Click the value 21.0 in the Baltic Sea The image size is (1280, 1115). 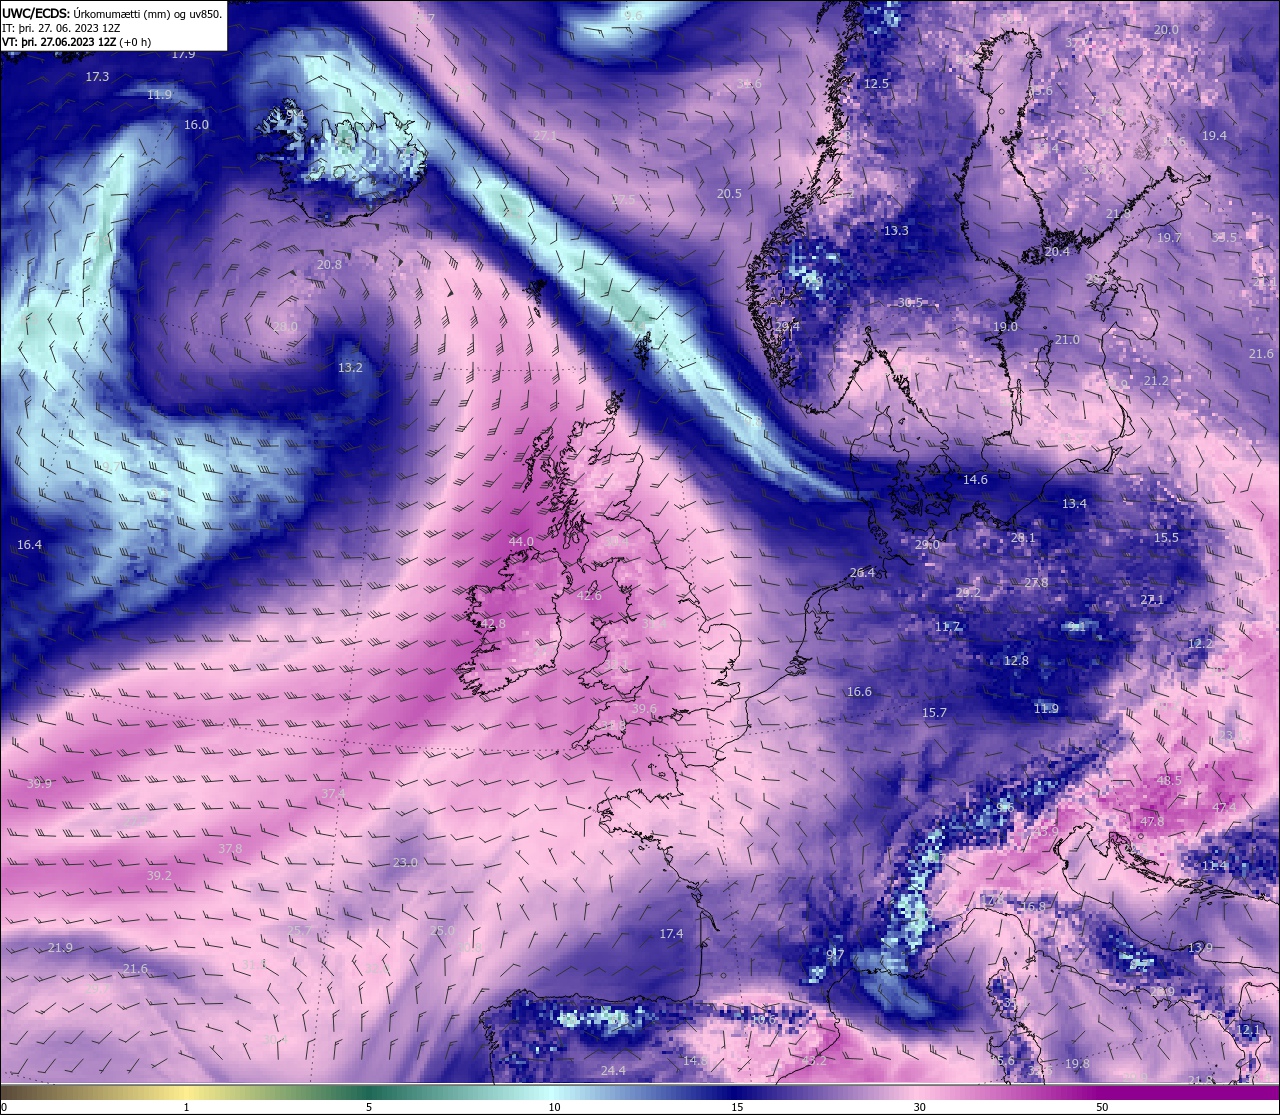[x=1067, y=339]
